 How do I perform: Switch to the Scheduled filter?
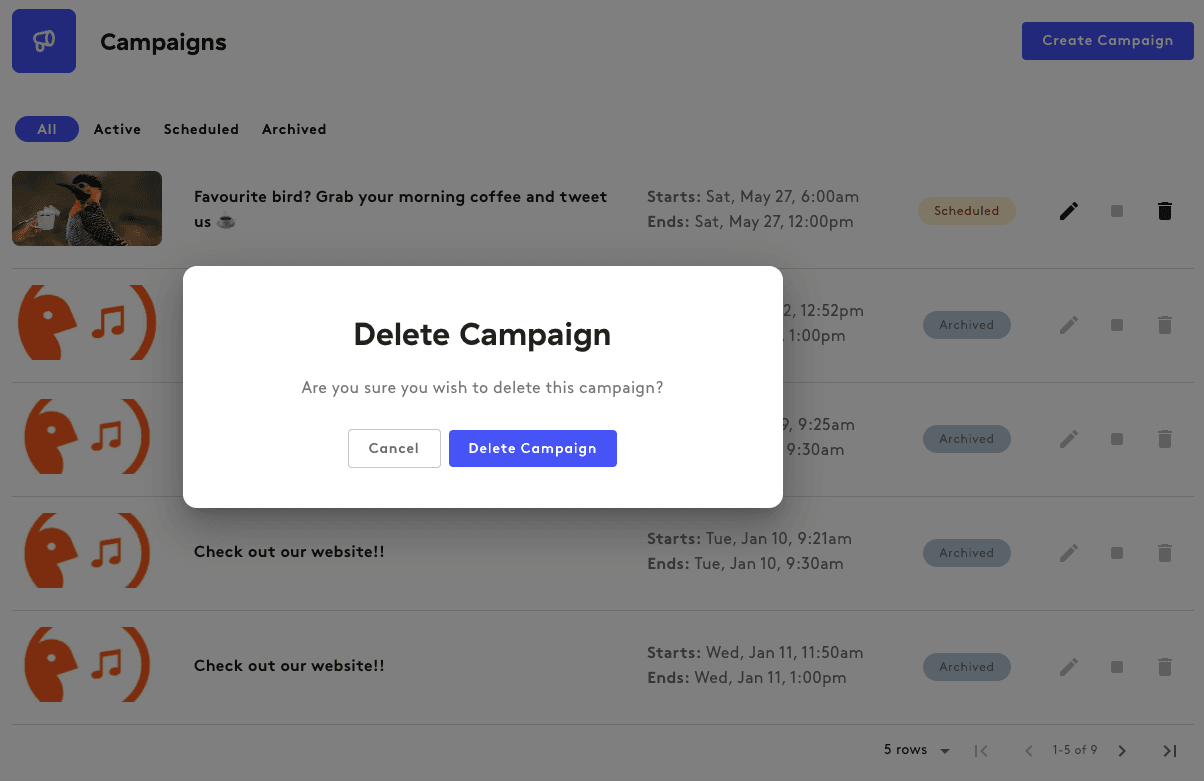click(x=201, y=129)
